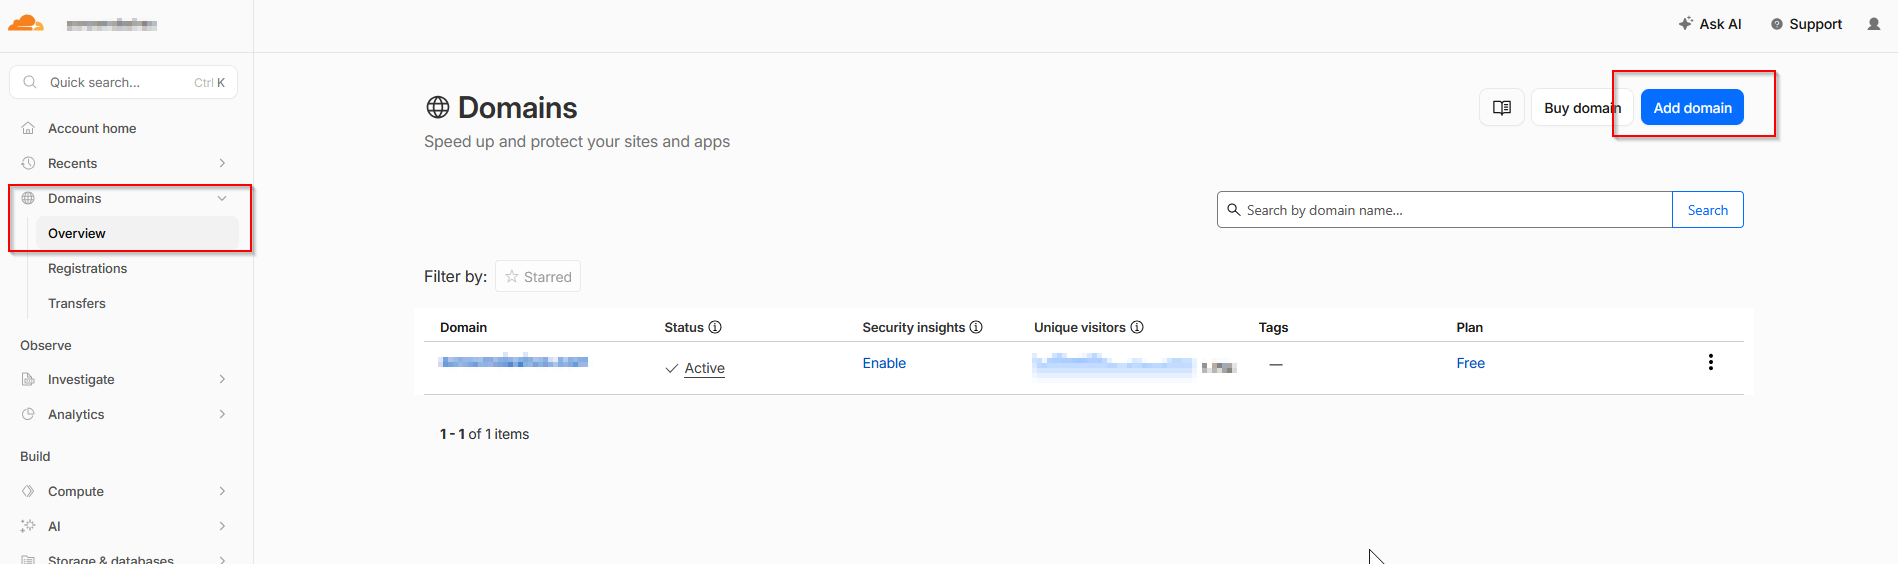Click the Plan column header
Screen dimensions: 1898x564
tap(1469, 327)
